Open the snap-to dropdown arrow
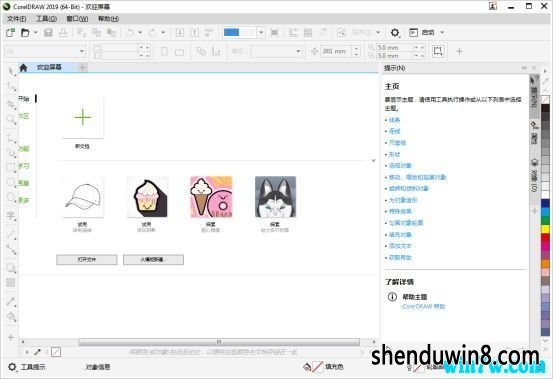 tap(378, 33)
